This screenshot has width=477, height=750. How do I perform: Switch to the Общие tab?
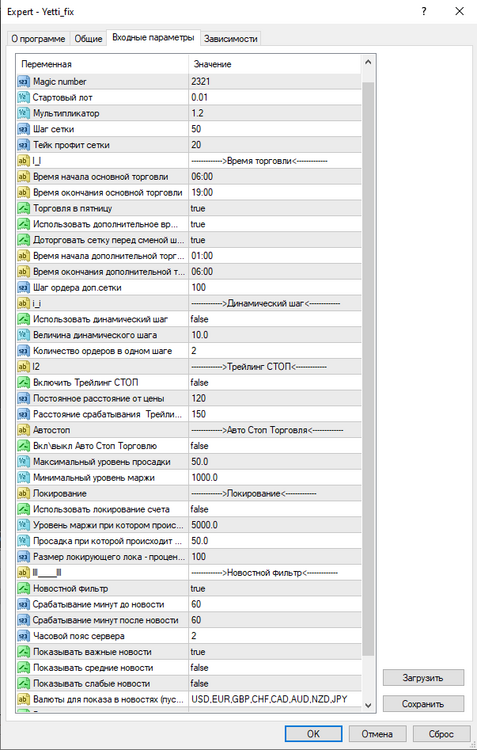click(x=89, y=39)
